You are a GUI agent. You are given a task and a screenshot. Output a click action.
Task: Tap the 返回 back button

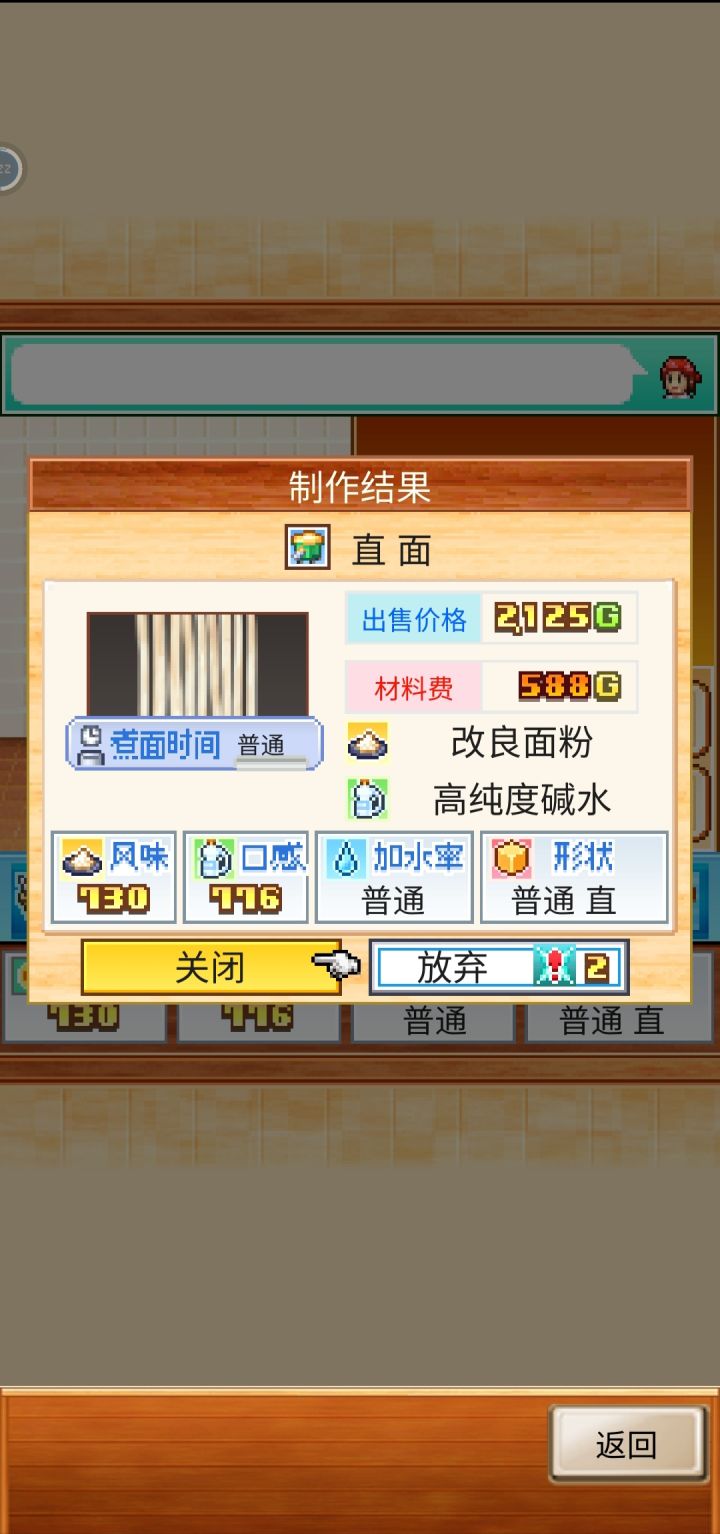click(x=627, y=1444)
